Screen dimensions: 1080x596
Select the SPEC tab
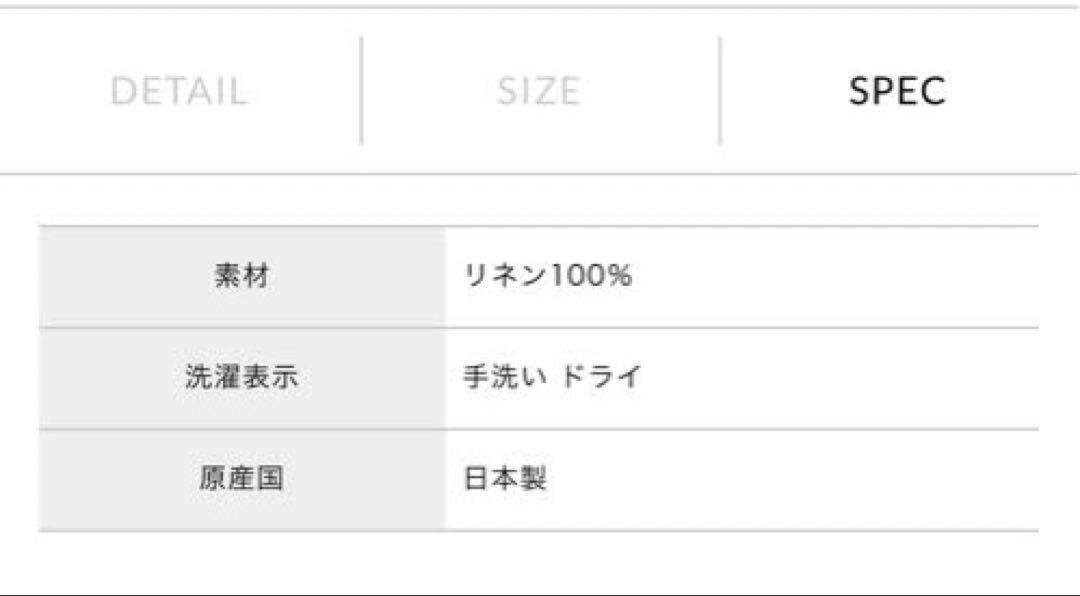tap(897, 91)
